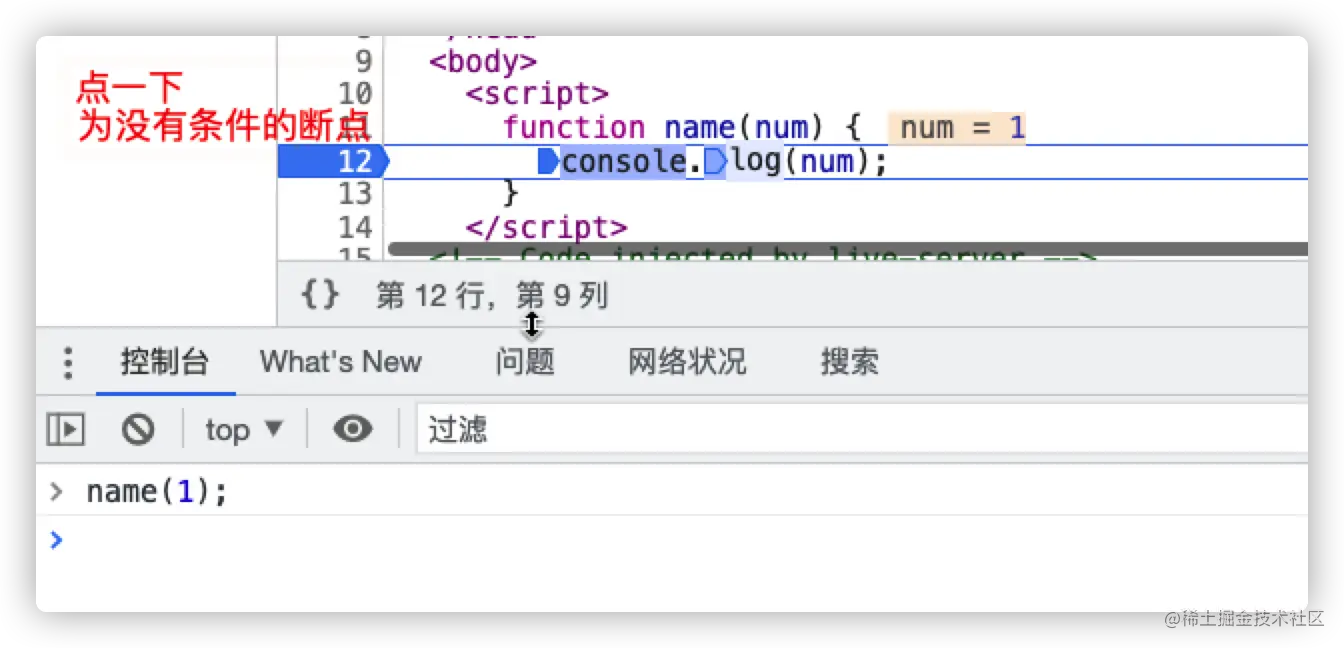Clear the console with the block icon
Viewport: 1344px width, 648px height.
coord(139,428)
